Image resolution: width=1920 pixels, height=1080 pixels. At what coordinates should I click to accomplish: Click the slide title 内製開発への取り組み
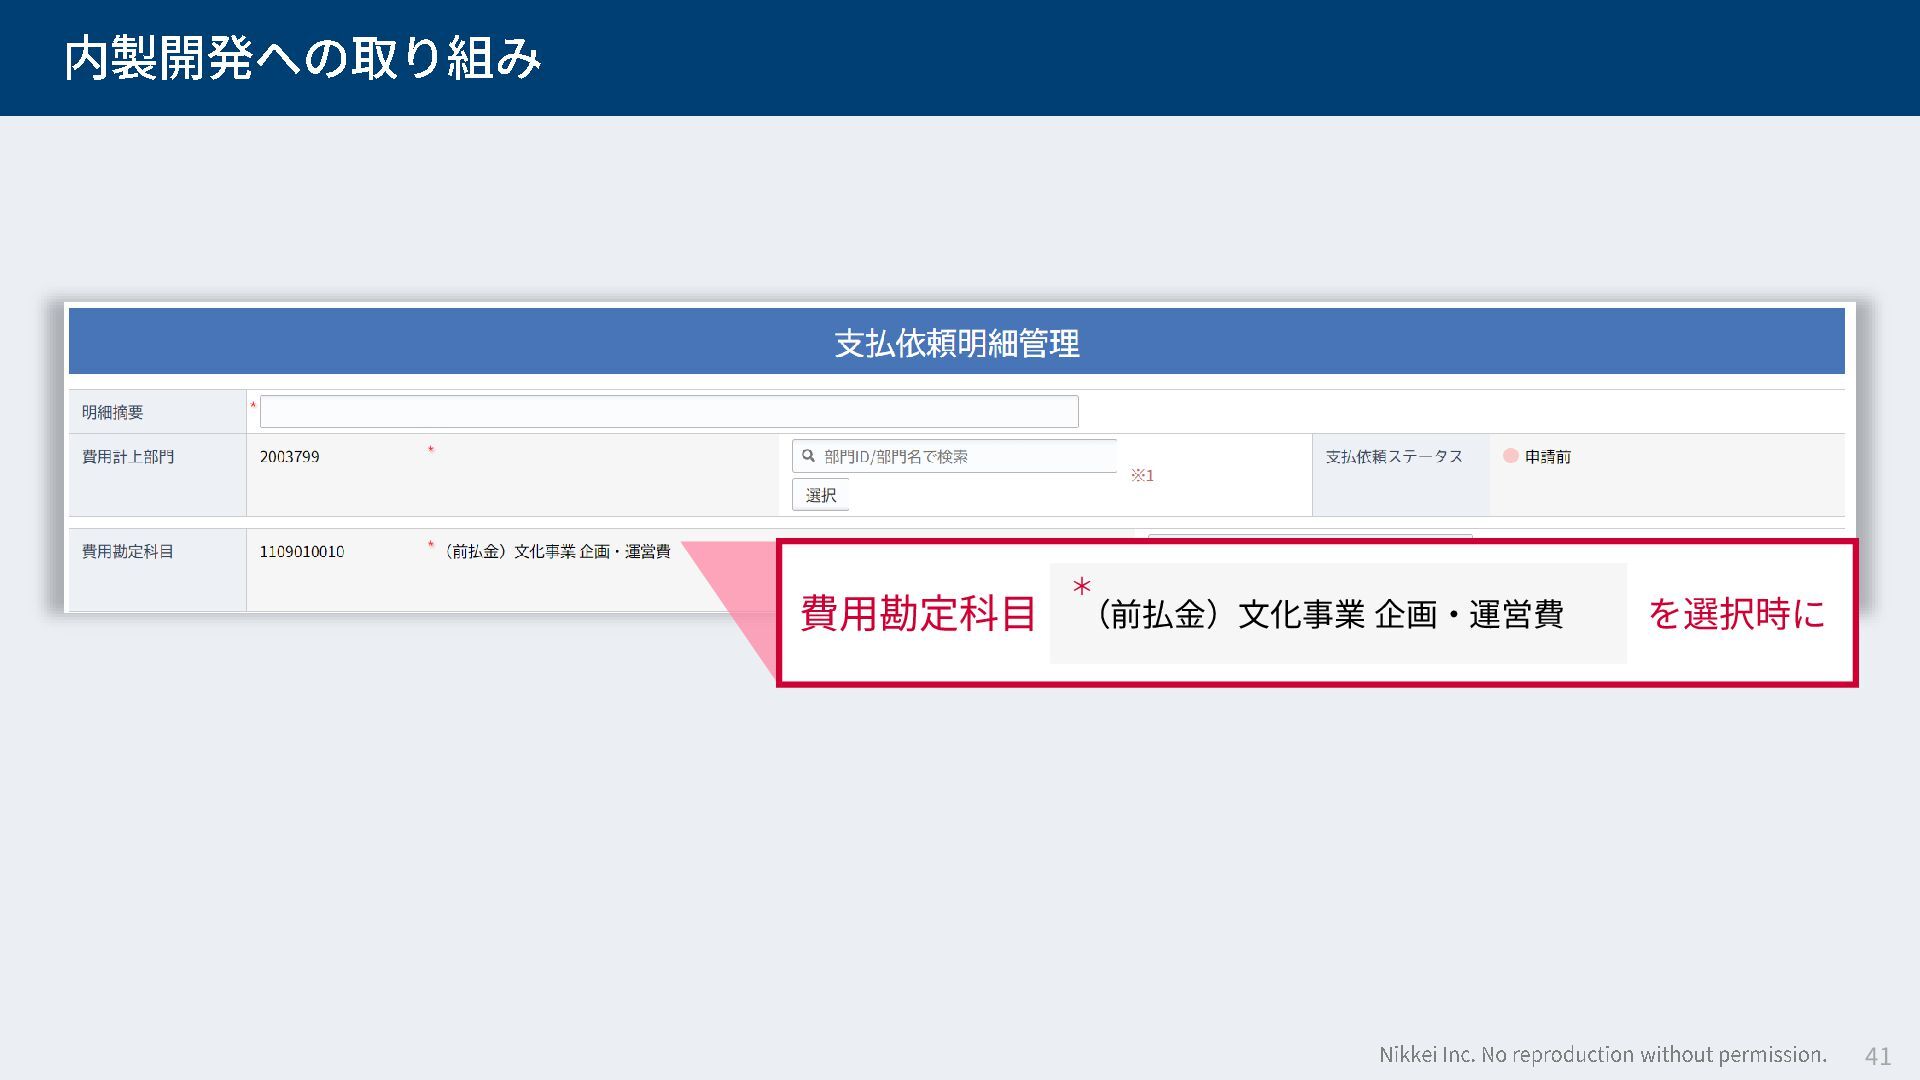pyautogui.click(x=302, y=58)
